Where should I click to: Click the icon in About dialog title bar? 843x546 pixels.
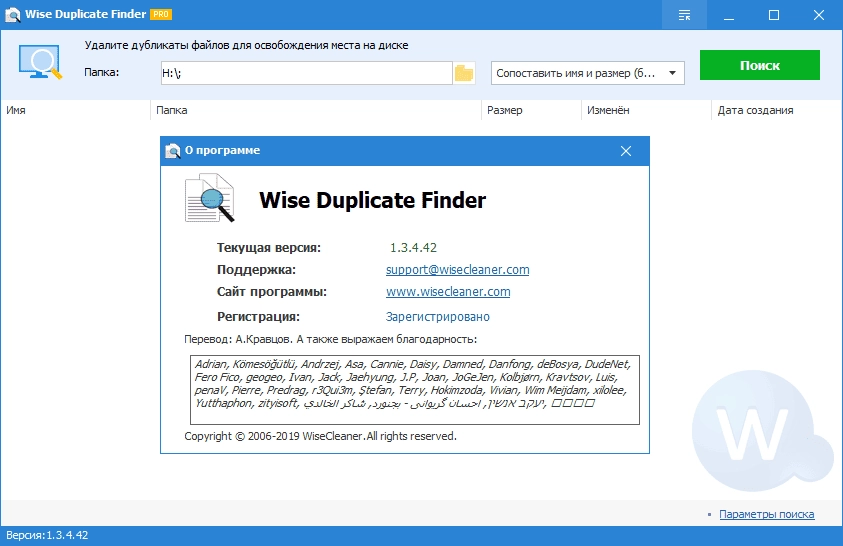pos(173,151)
